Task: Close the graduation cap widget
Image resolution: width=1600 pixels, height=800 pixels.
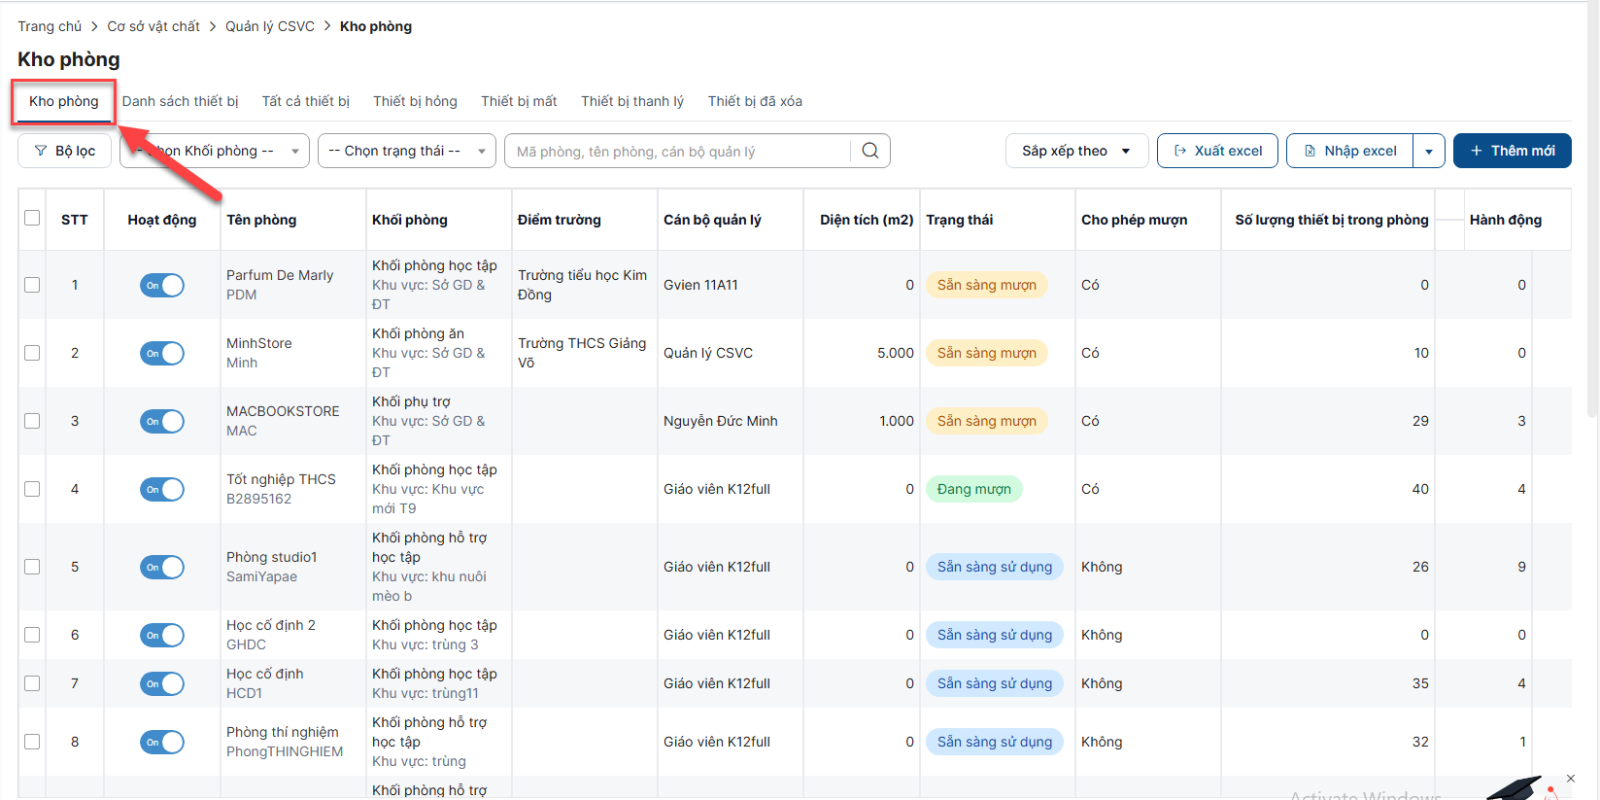Action: 1570,778
